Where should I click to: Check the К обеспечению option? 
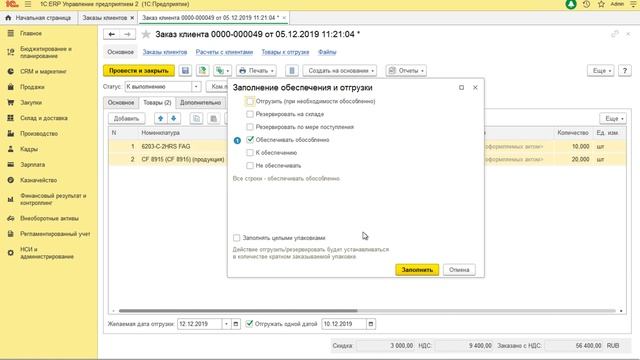tap(250, 153)
